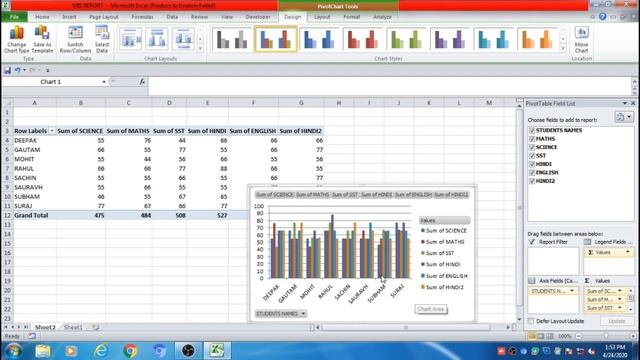Uncheck STUDENTS NAMES field checkbox
This screenshot has width=640, height=360.
click(x=532, y=130)
